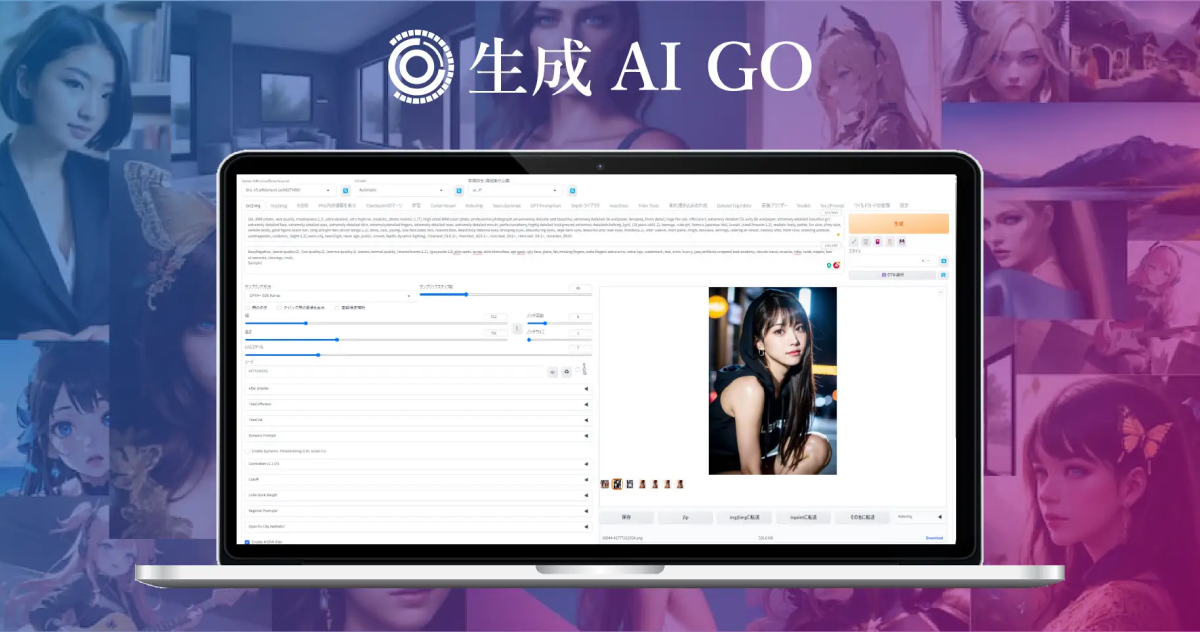Click the reuse last seed recycle icon
The height and width of the screenshot is (632, 1200).
[x=566, y=372]
